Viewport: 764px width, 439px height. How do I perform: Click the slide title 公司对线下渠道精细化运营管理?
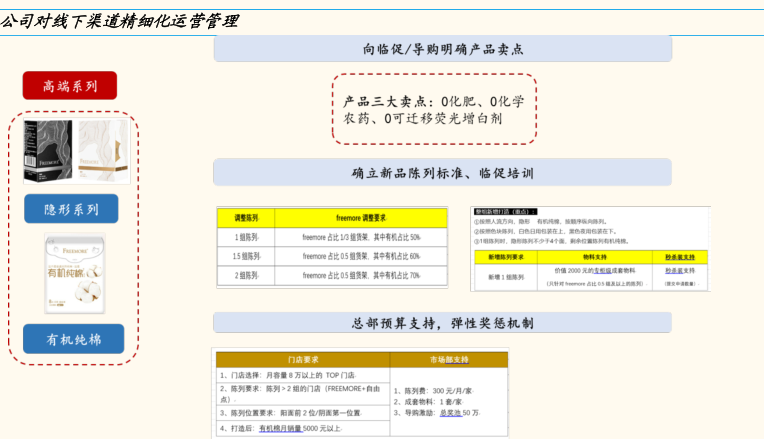(x=120, y=20)
